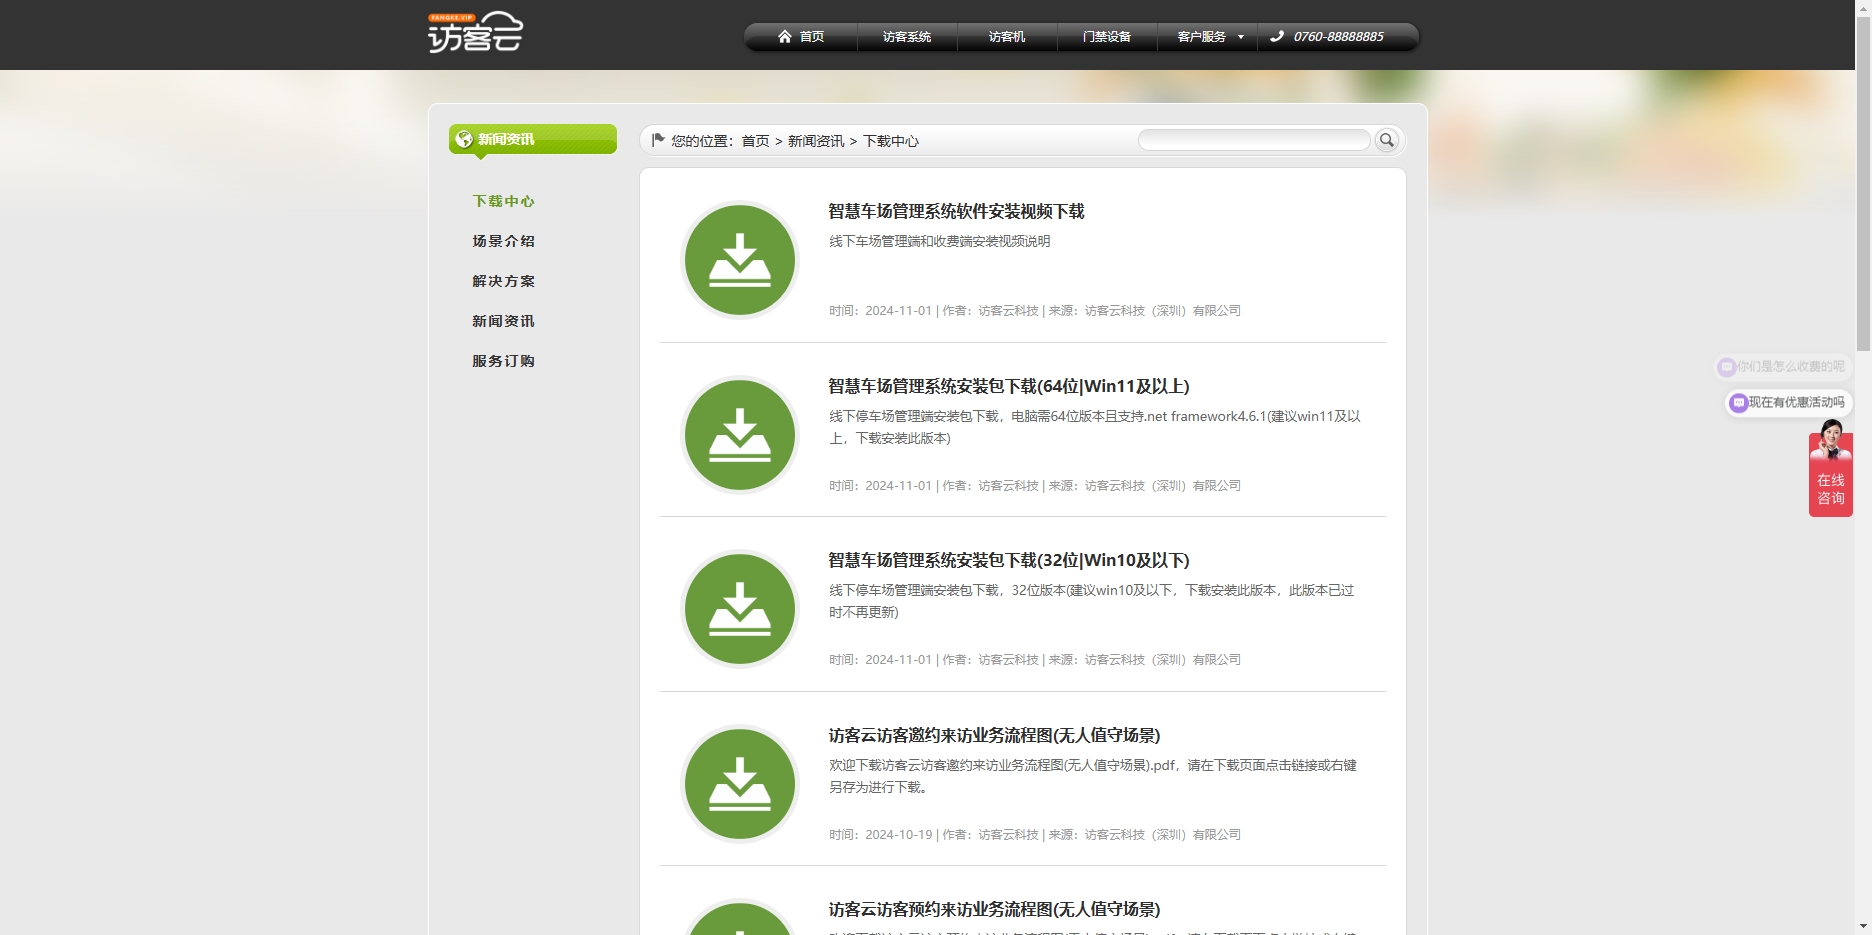Click the home icon beside 首页
This screenshot has height=935, width=1872.
tap(785, 37)
